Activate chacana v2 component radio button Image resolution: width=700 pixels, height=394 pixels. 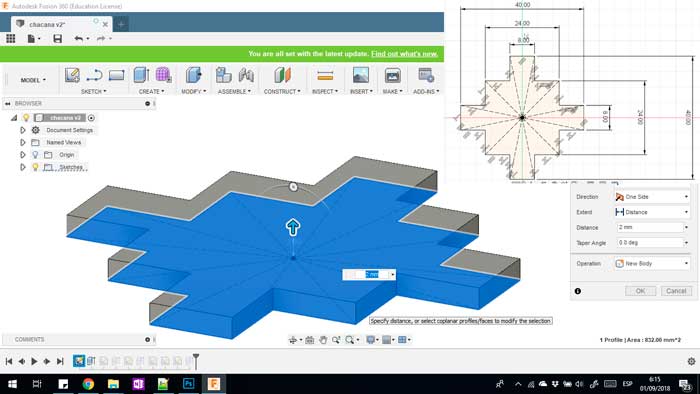pyautogui.click(x=92, y=118)
